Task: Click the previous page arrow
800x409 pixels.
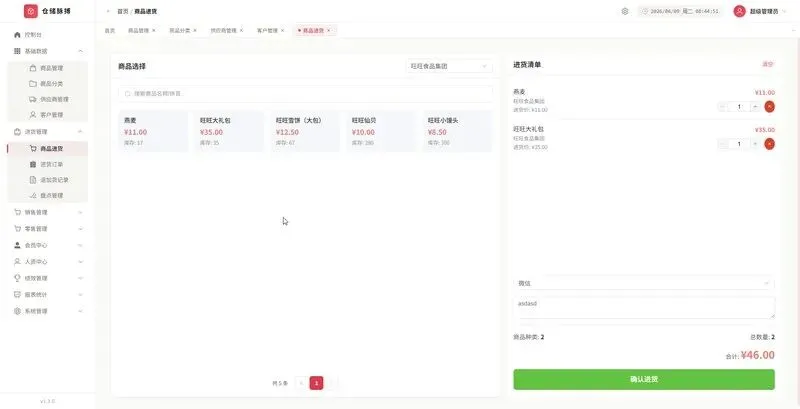Action: (x=301, y=383)
